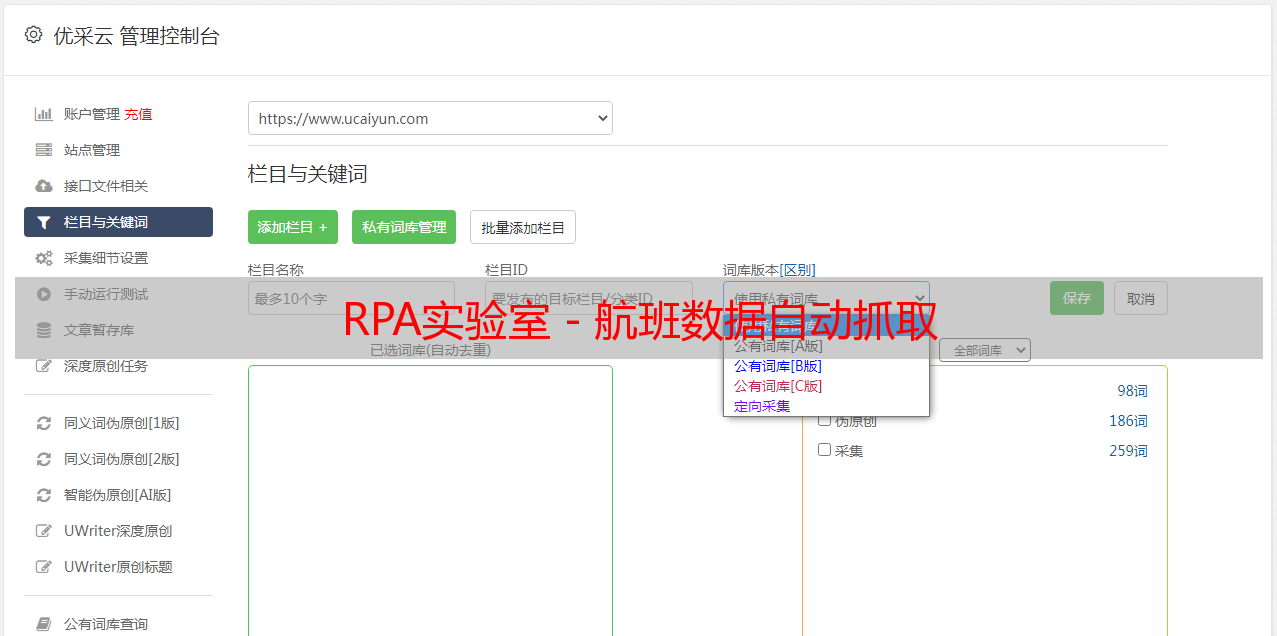This screenshot has width=1277, height=636.
Task: Click the play icon for 手动运行测试
Action: (x=44, y=294)
